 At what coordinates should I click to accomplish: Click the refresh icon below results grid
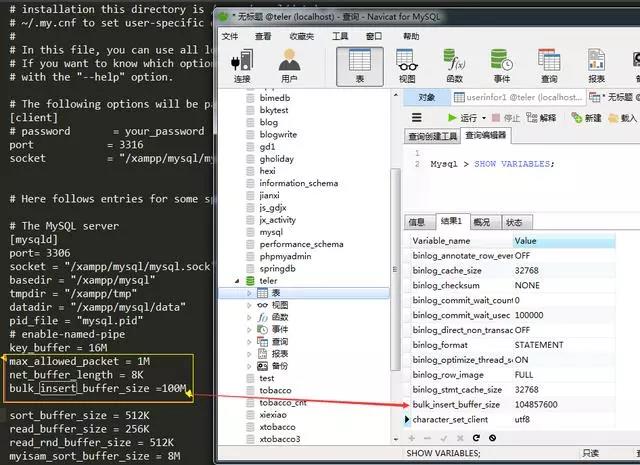[476, 438]
